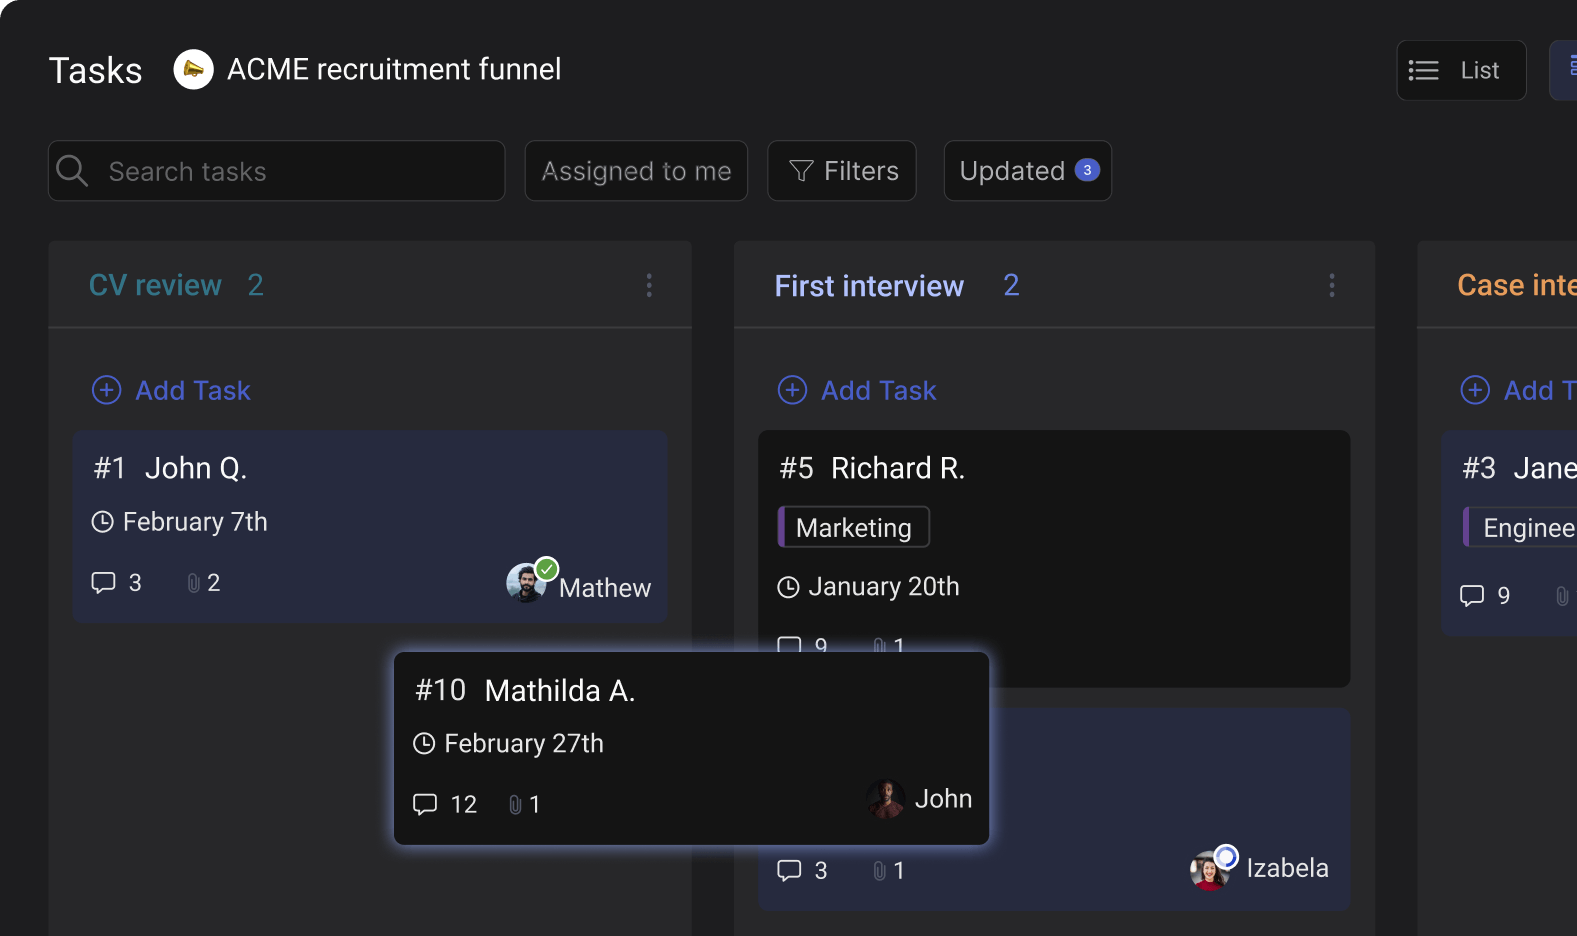Add Task in First interview column
The width and height of the screenshot is (1577, 936).
coord(858,390)
